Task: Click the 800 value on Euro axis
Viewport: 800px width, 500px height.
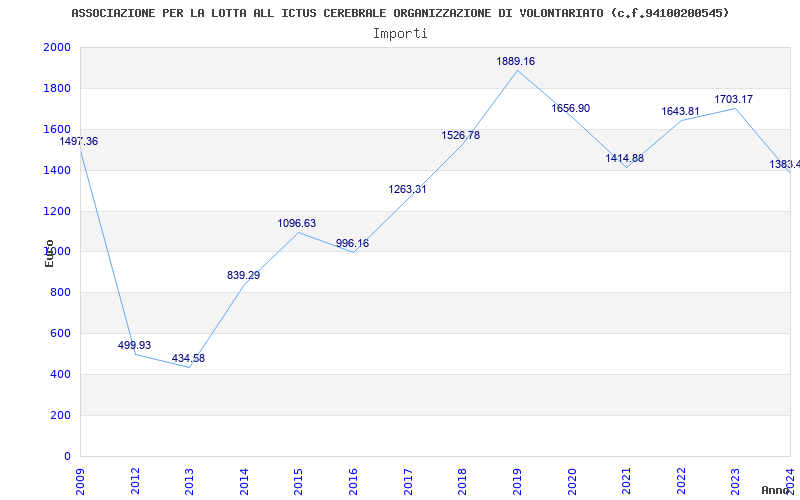Action: tap(61, 293)
